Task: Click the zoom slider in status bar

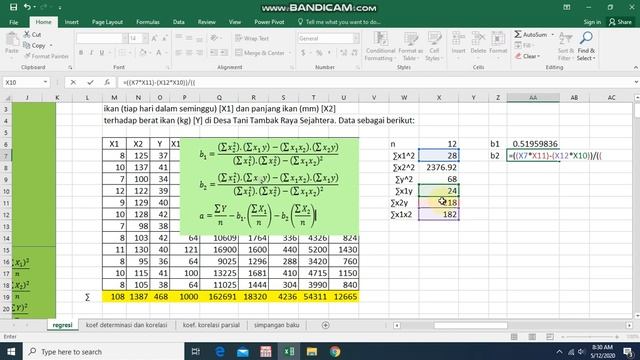Action: (x=590, y=337)
